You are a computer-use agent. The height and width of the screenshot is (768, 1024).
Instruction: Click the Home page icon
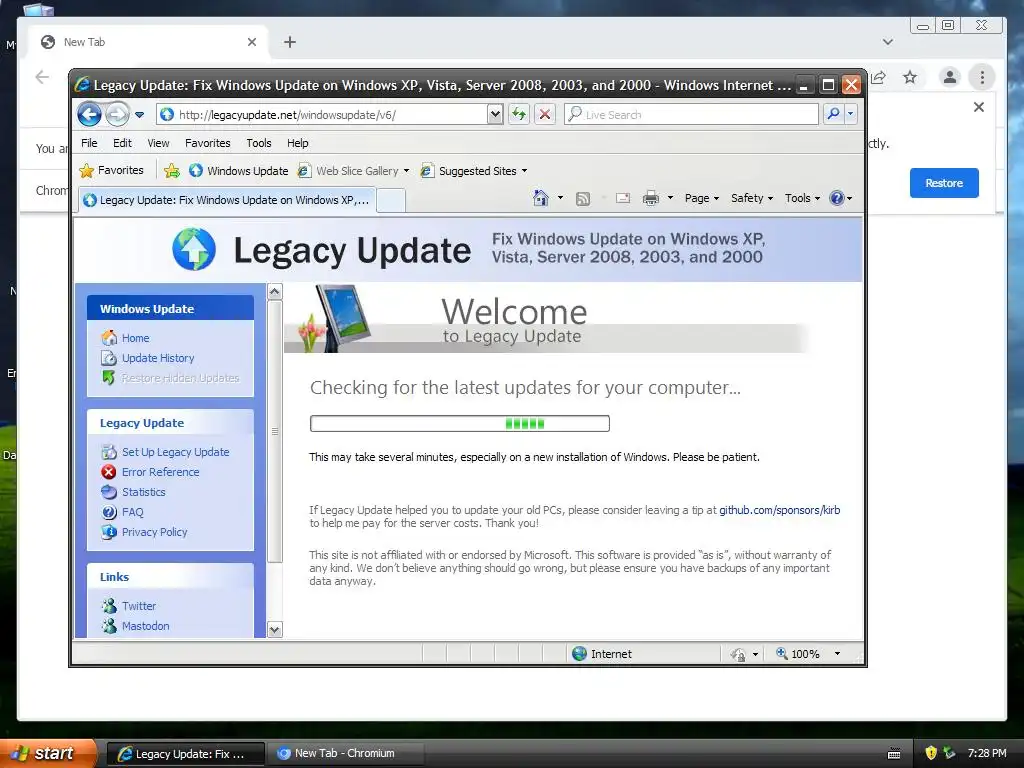[541, 198]
